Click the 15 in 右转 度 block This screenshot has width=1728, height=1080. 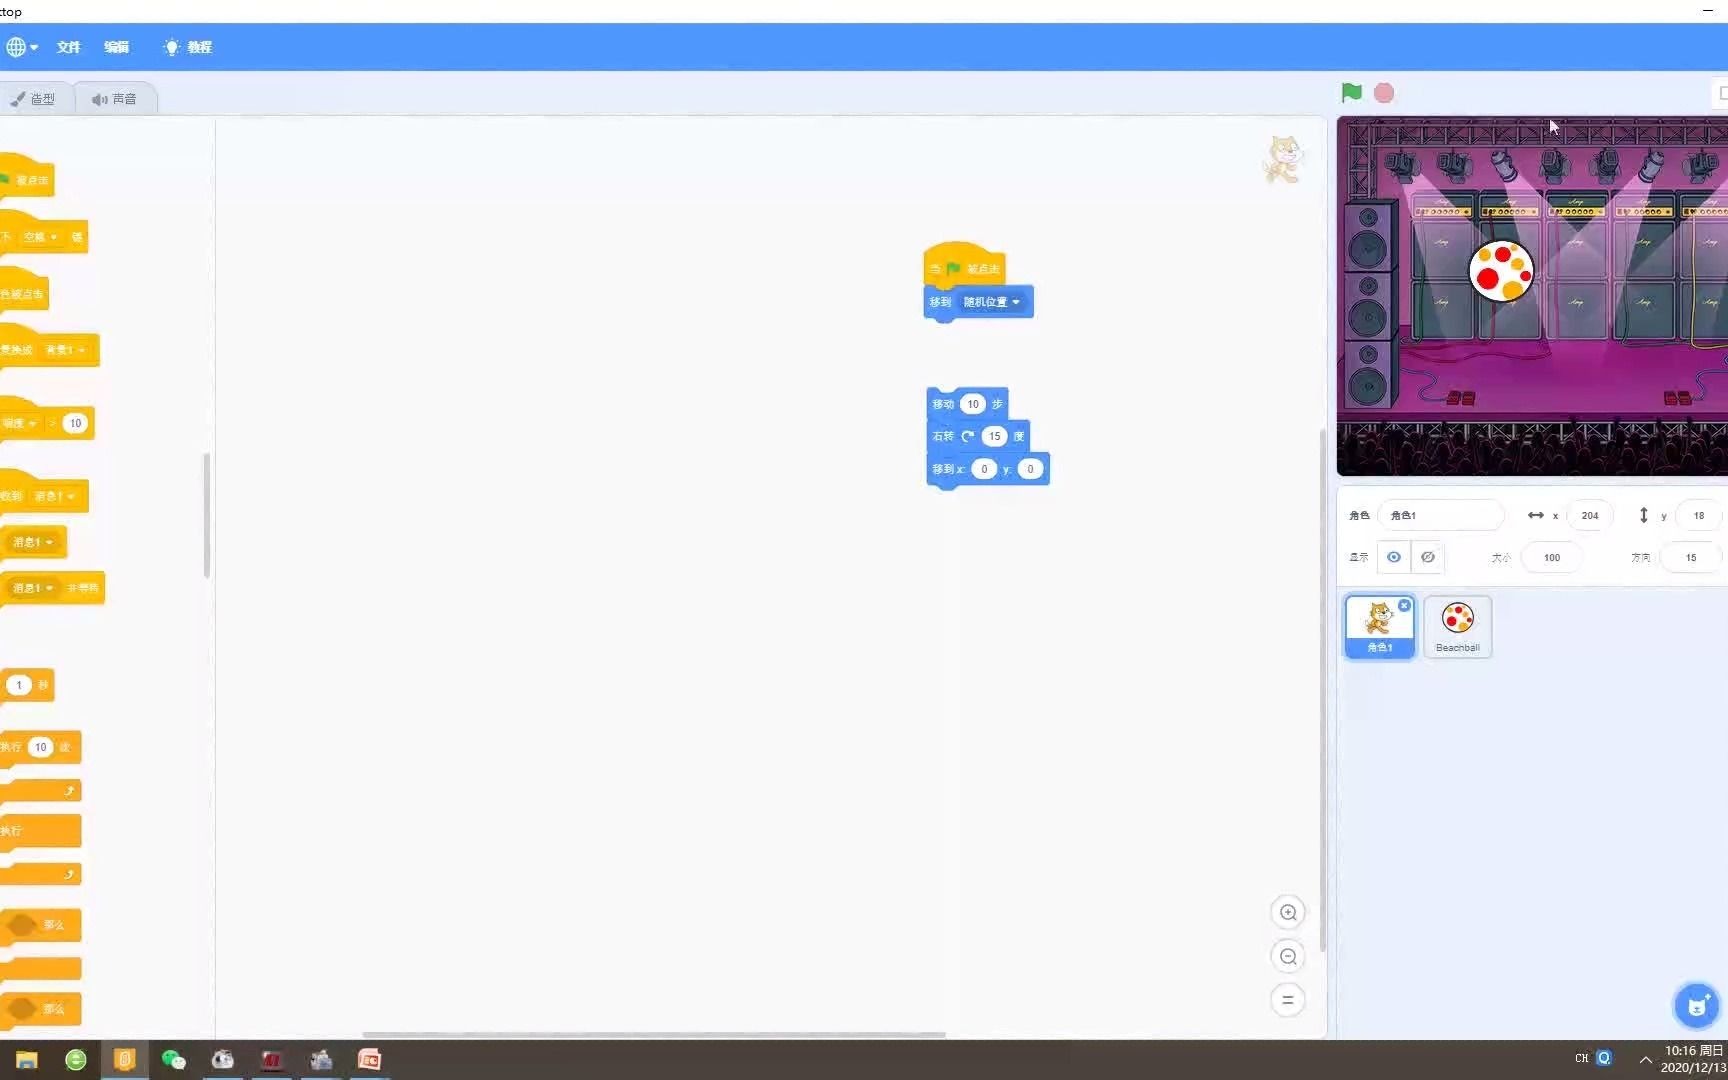click(x=994, y=436)
